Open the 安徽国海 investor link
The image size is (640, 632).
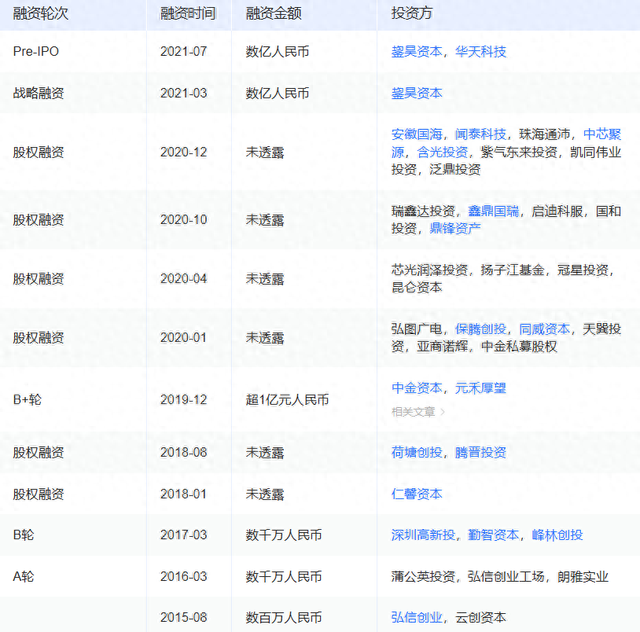click(x=417, y=134)
